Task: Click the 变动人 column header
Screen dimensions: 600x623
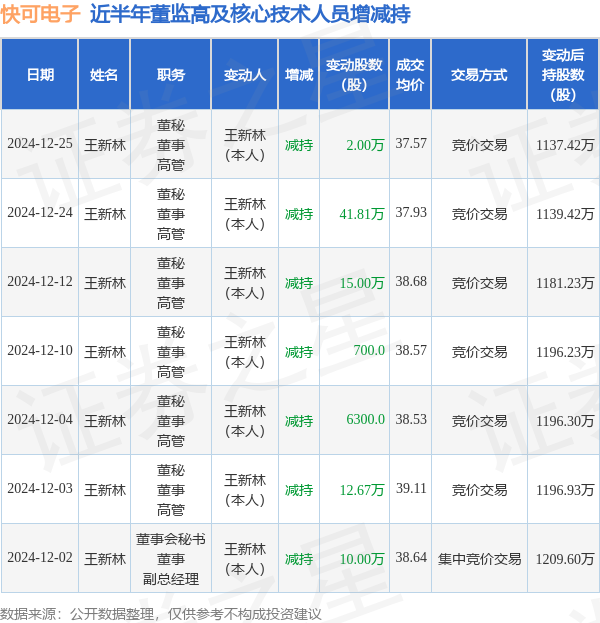Action: 245,75
